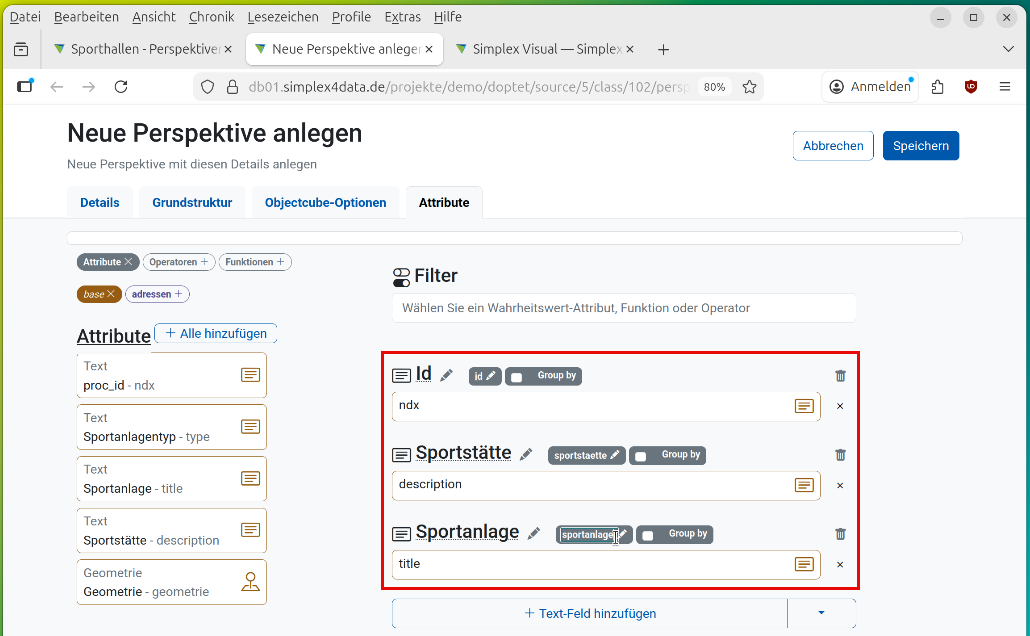
Task: Click pencil icon next to Id heading
Action: [x=447, y=376]
